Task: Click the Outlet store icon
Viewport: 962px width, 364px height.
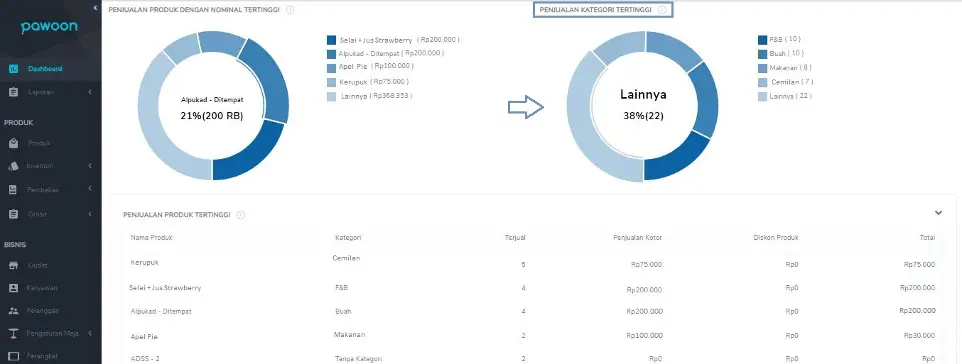Action: pos(13,265)
